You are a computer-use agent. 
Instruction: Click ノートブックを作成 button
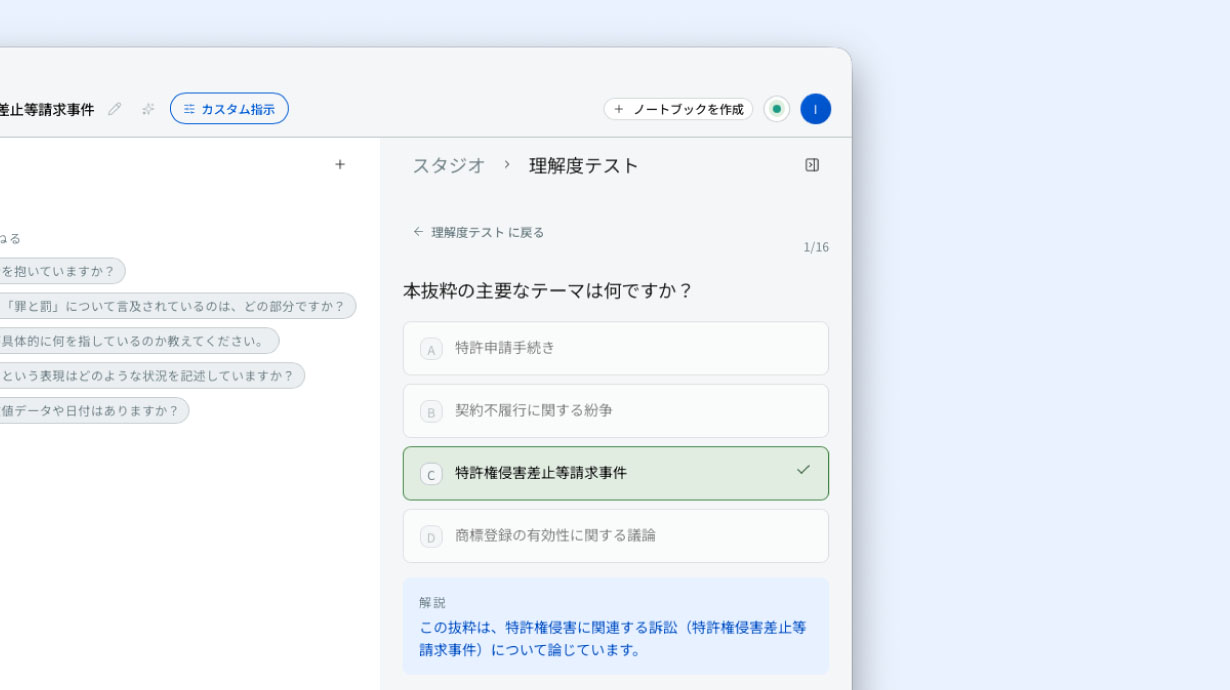click(x=678, y=109)
